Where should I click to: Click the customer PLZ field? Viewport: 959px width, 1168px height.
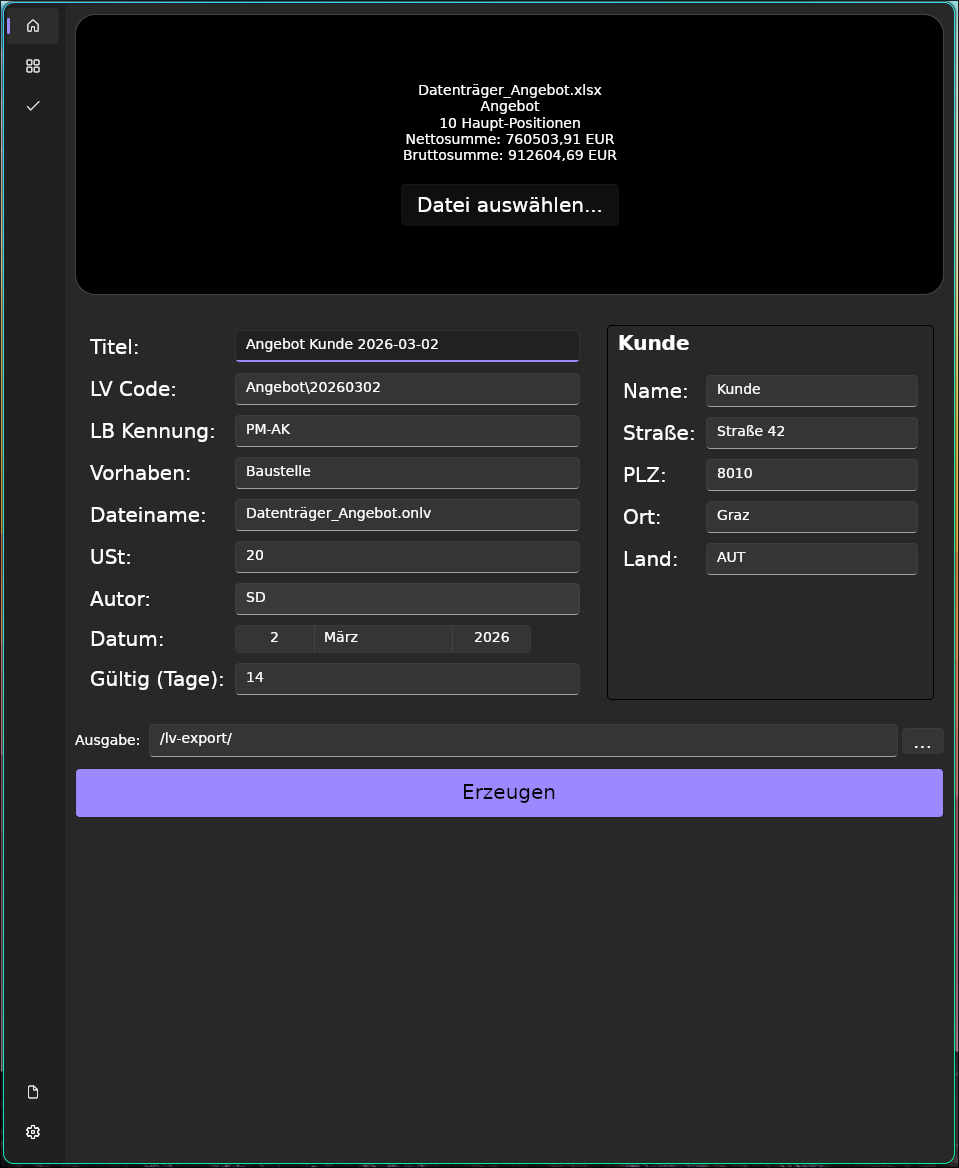tap(811, 474)
